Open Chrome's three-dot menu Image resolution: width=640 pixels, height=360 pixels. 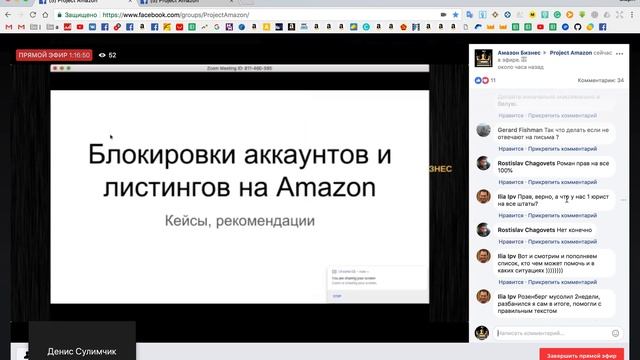pos(632,15)
